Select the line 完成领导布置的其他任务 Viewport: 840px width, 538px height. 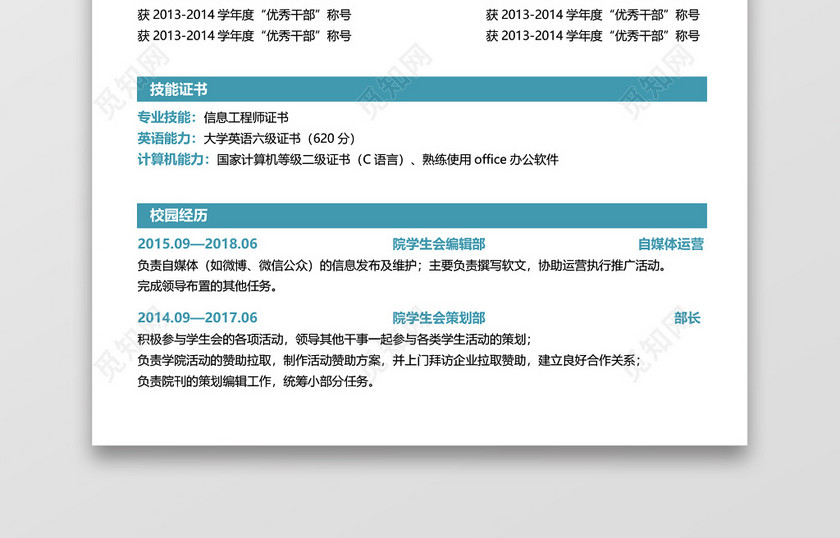pyautogui.click(x=207, y=286)
